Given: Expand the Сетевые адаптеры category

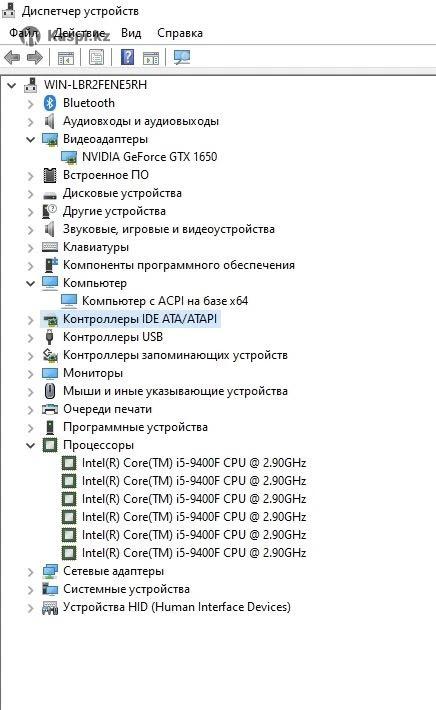Looking at the screenshot, I should [x=30, y=572].
